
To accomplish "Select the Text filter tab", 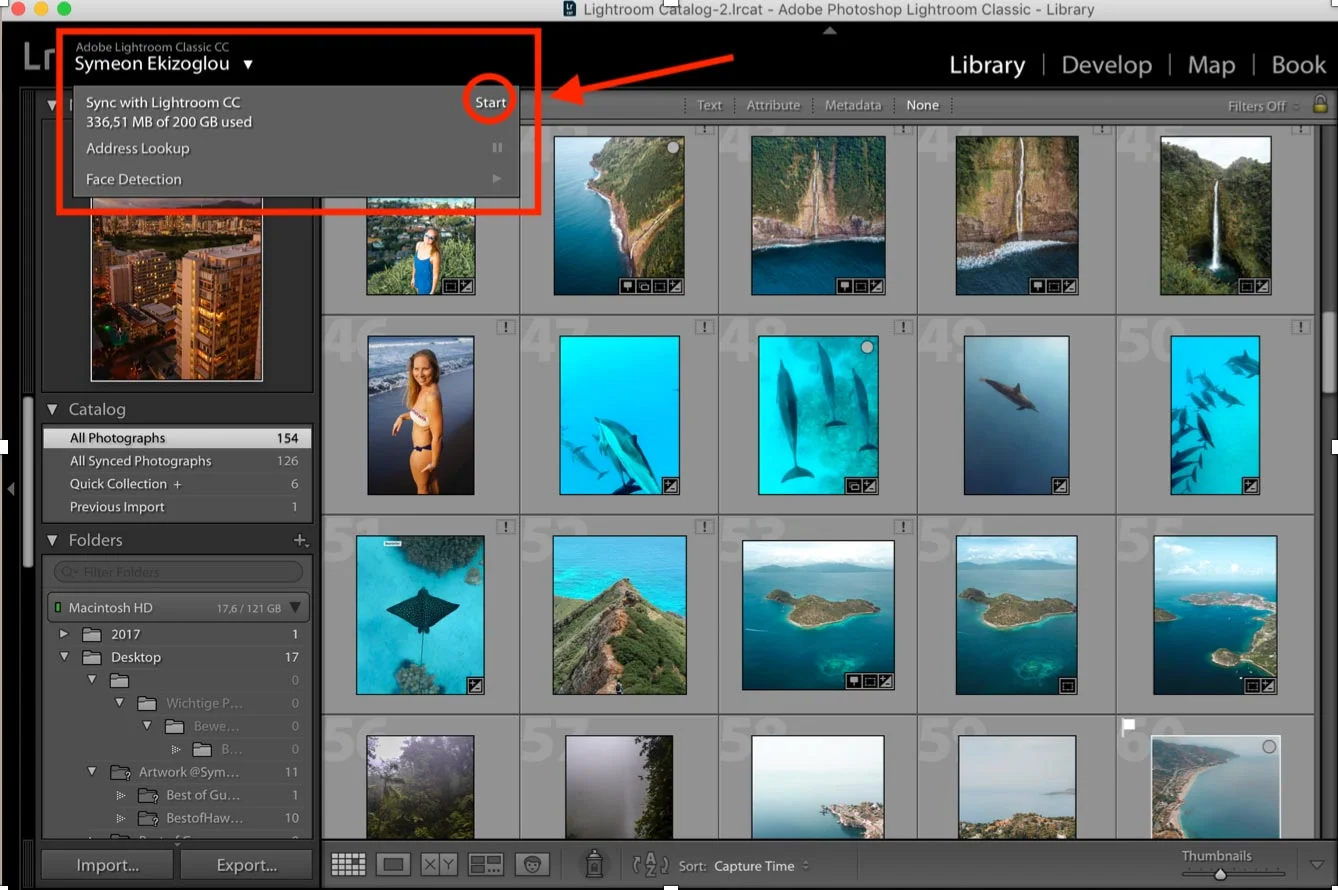I will [709, 105].
